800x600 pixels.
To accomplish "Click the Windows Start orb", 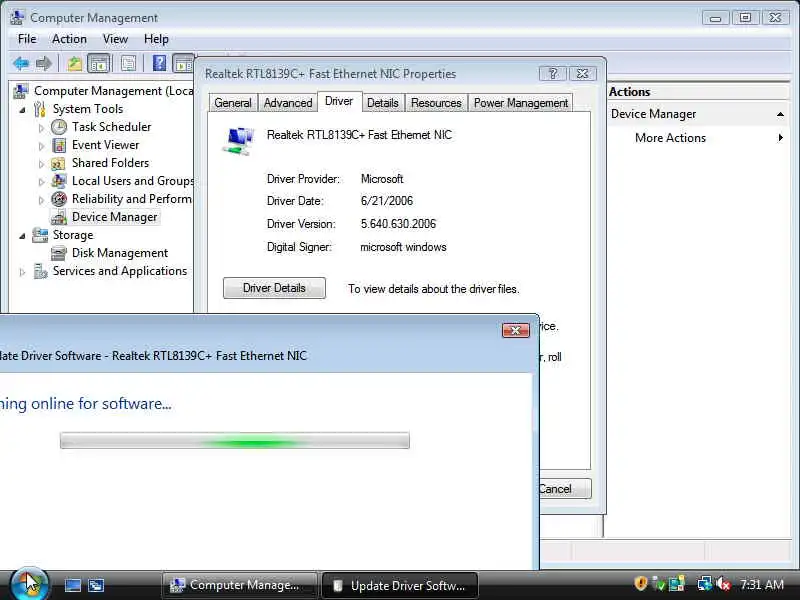I will (29, 584).
